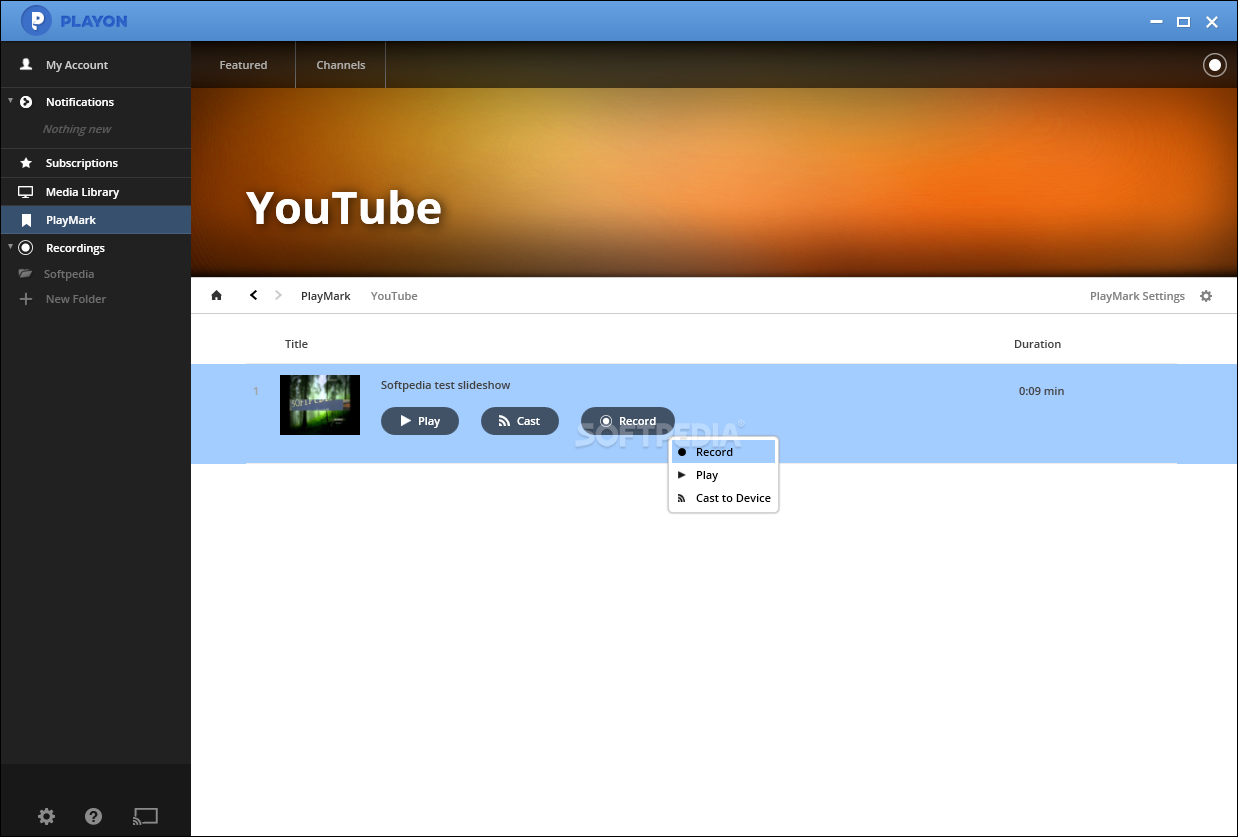Click the 0:09 min duration value
This screenshot has width=1238, height=837.
(x=1041, y=391)
